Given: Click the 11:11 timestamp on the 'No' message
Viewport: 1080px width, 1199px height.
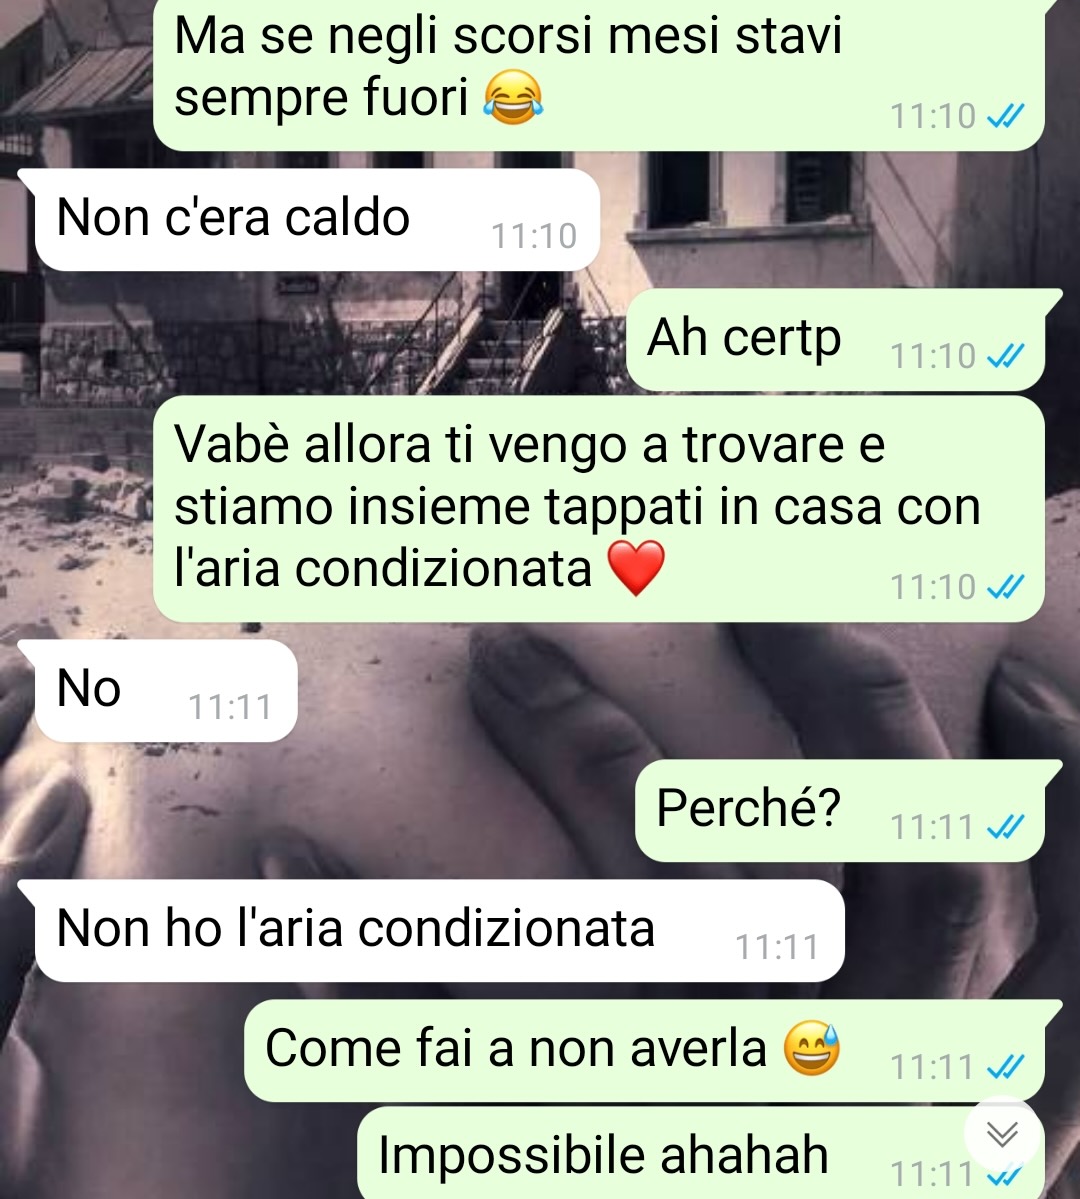Looking at the screenshot, I should tap(230, 707).
